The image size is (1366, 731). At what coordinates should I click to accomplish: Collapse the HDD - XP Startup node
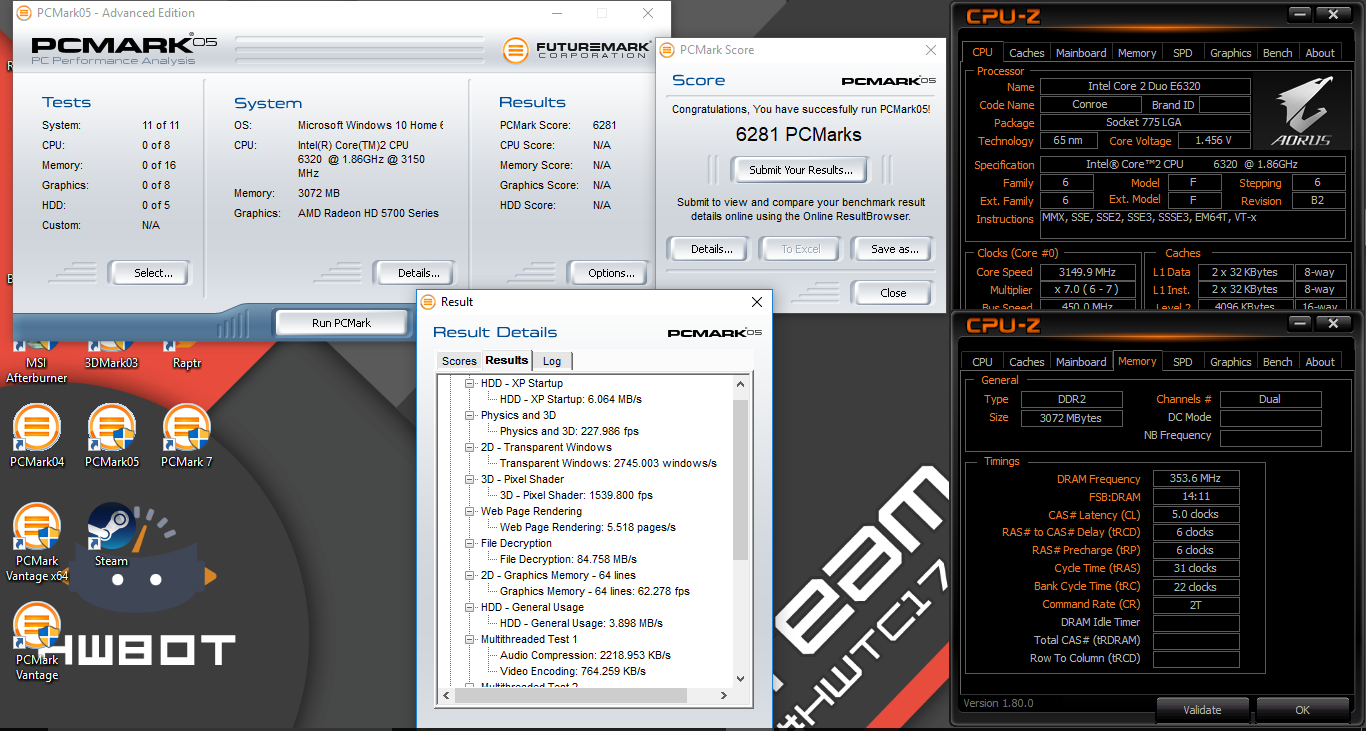tap(471, 383)
